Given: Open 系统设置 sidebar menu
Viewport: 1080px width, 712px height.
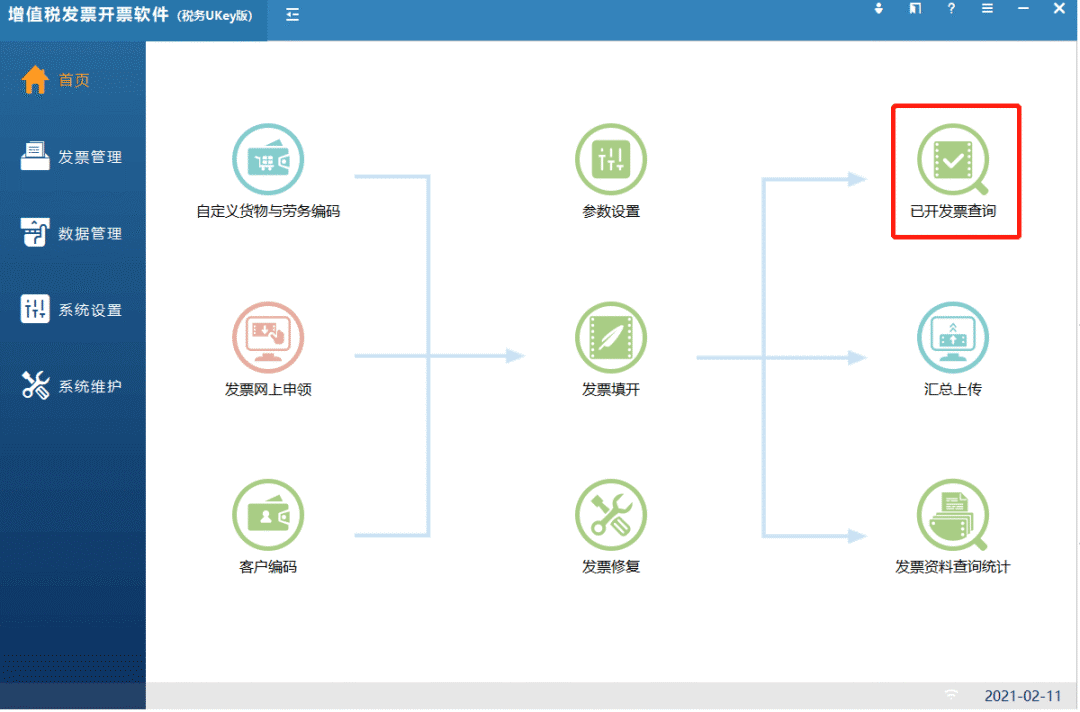Looking at the screenshot, I should click(72, 309).
